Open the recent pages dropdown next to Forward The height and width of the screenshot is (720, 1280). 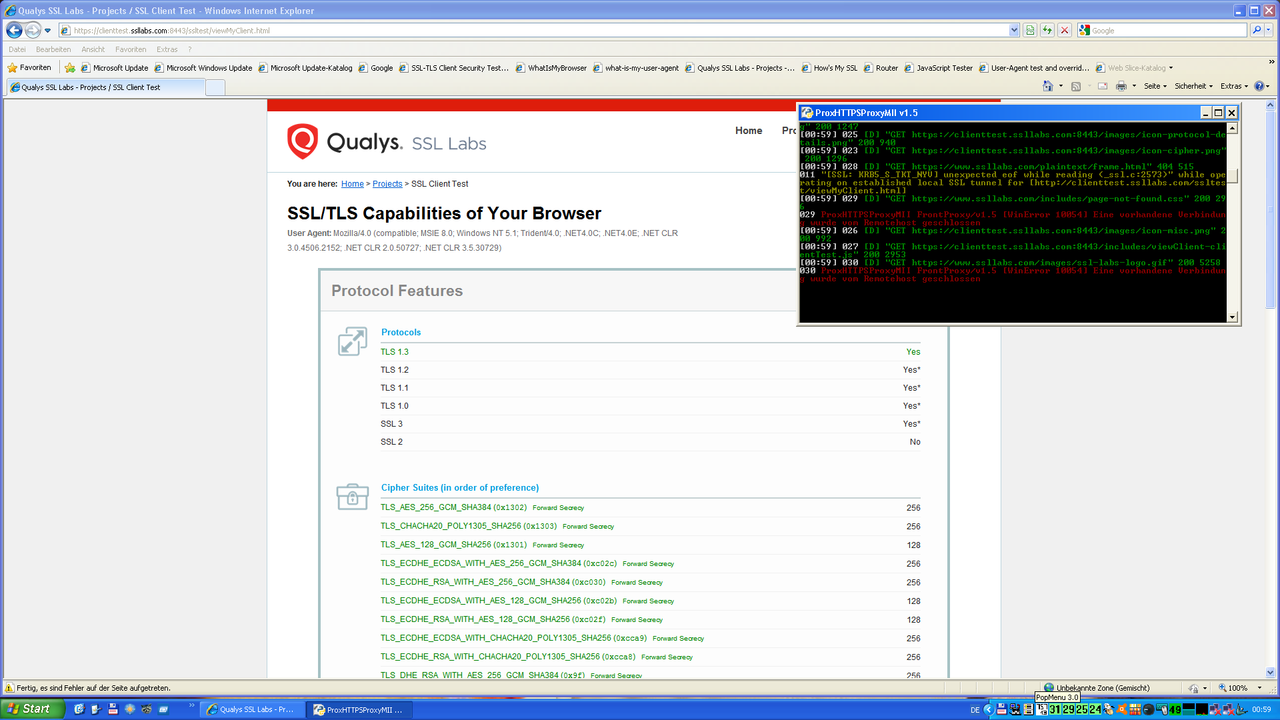point(48,31)
